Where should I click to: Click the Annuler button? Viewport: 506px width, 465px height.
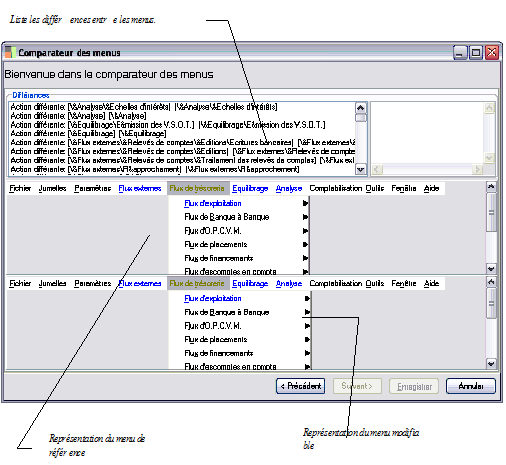click(x=471, y=386)
